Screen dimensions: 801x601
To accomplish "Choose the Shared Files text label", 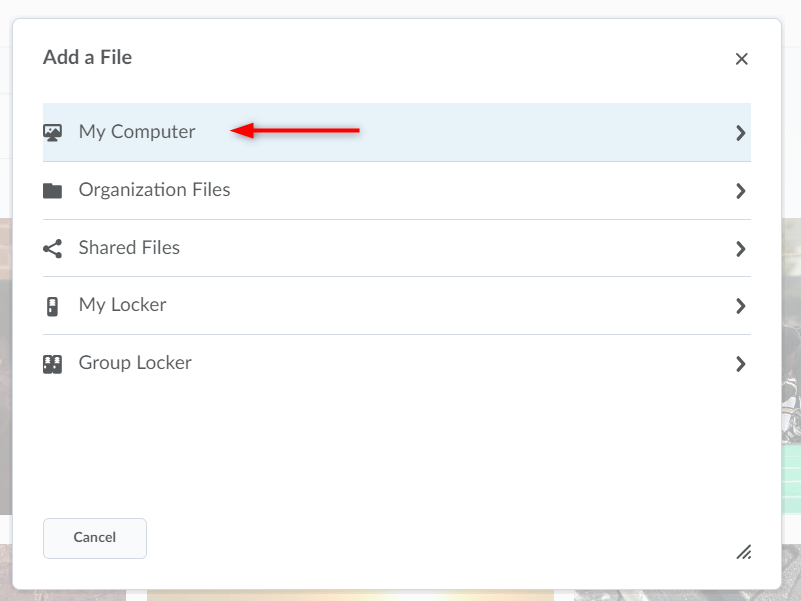I will coord(129,248).
